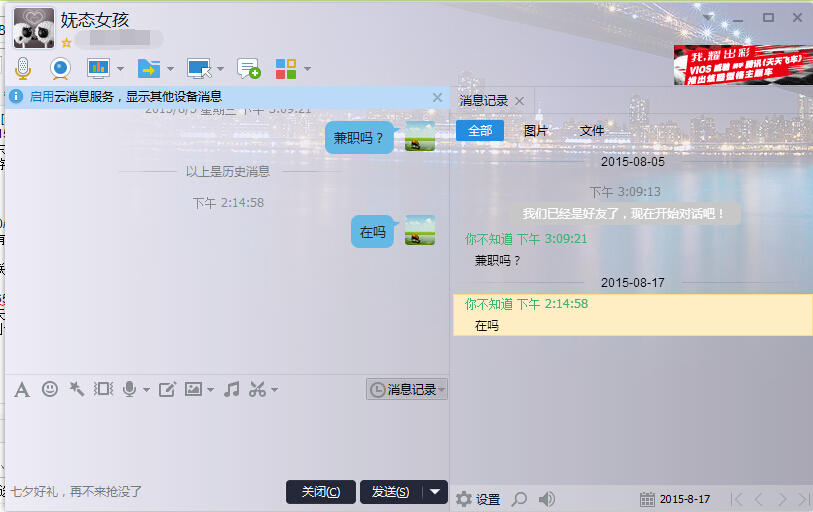Expand the send button options arrow

(x=434, y=491)
